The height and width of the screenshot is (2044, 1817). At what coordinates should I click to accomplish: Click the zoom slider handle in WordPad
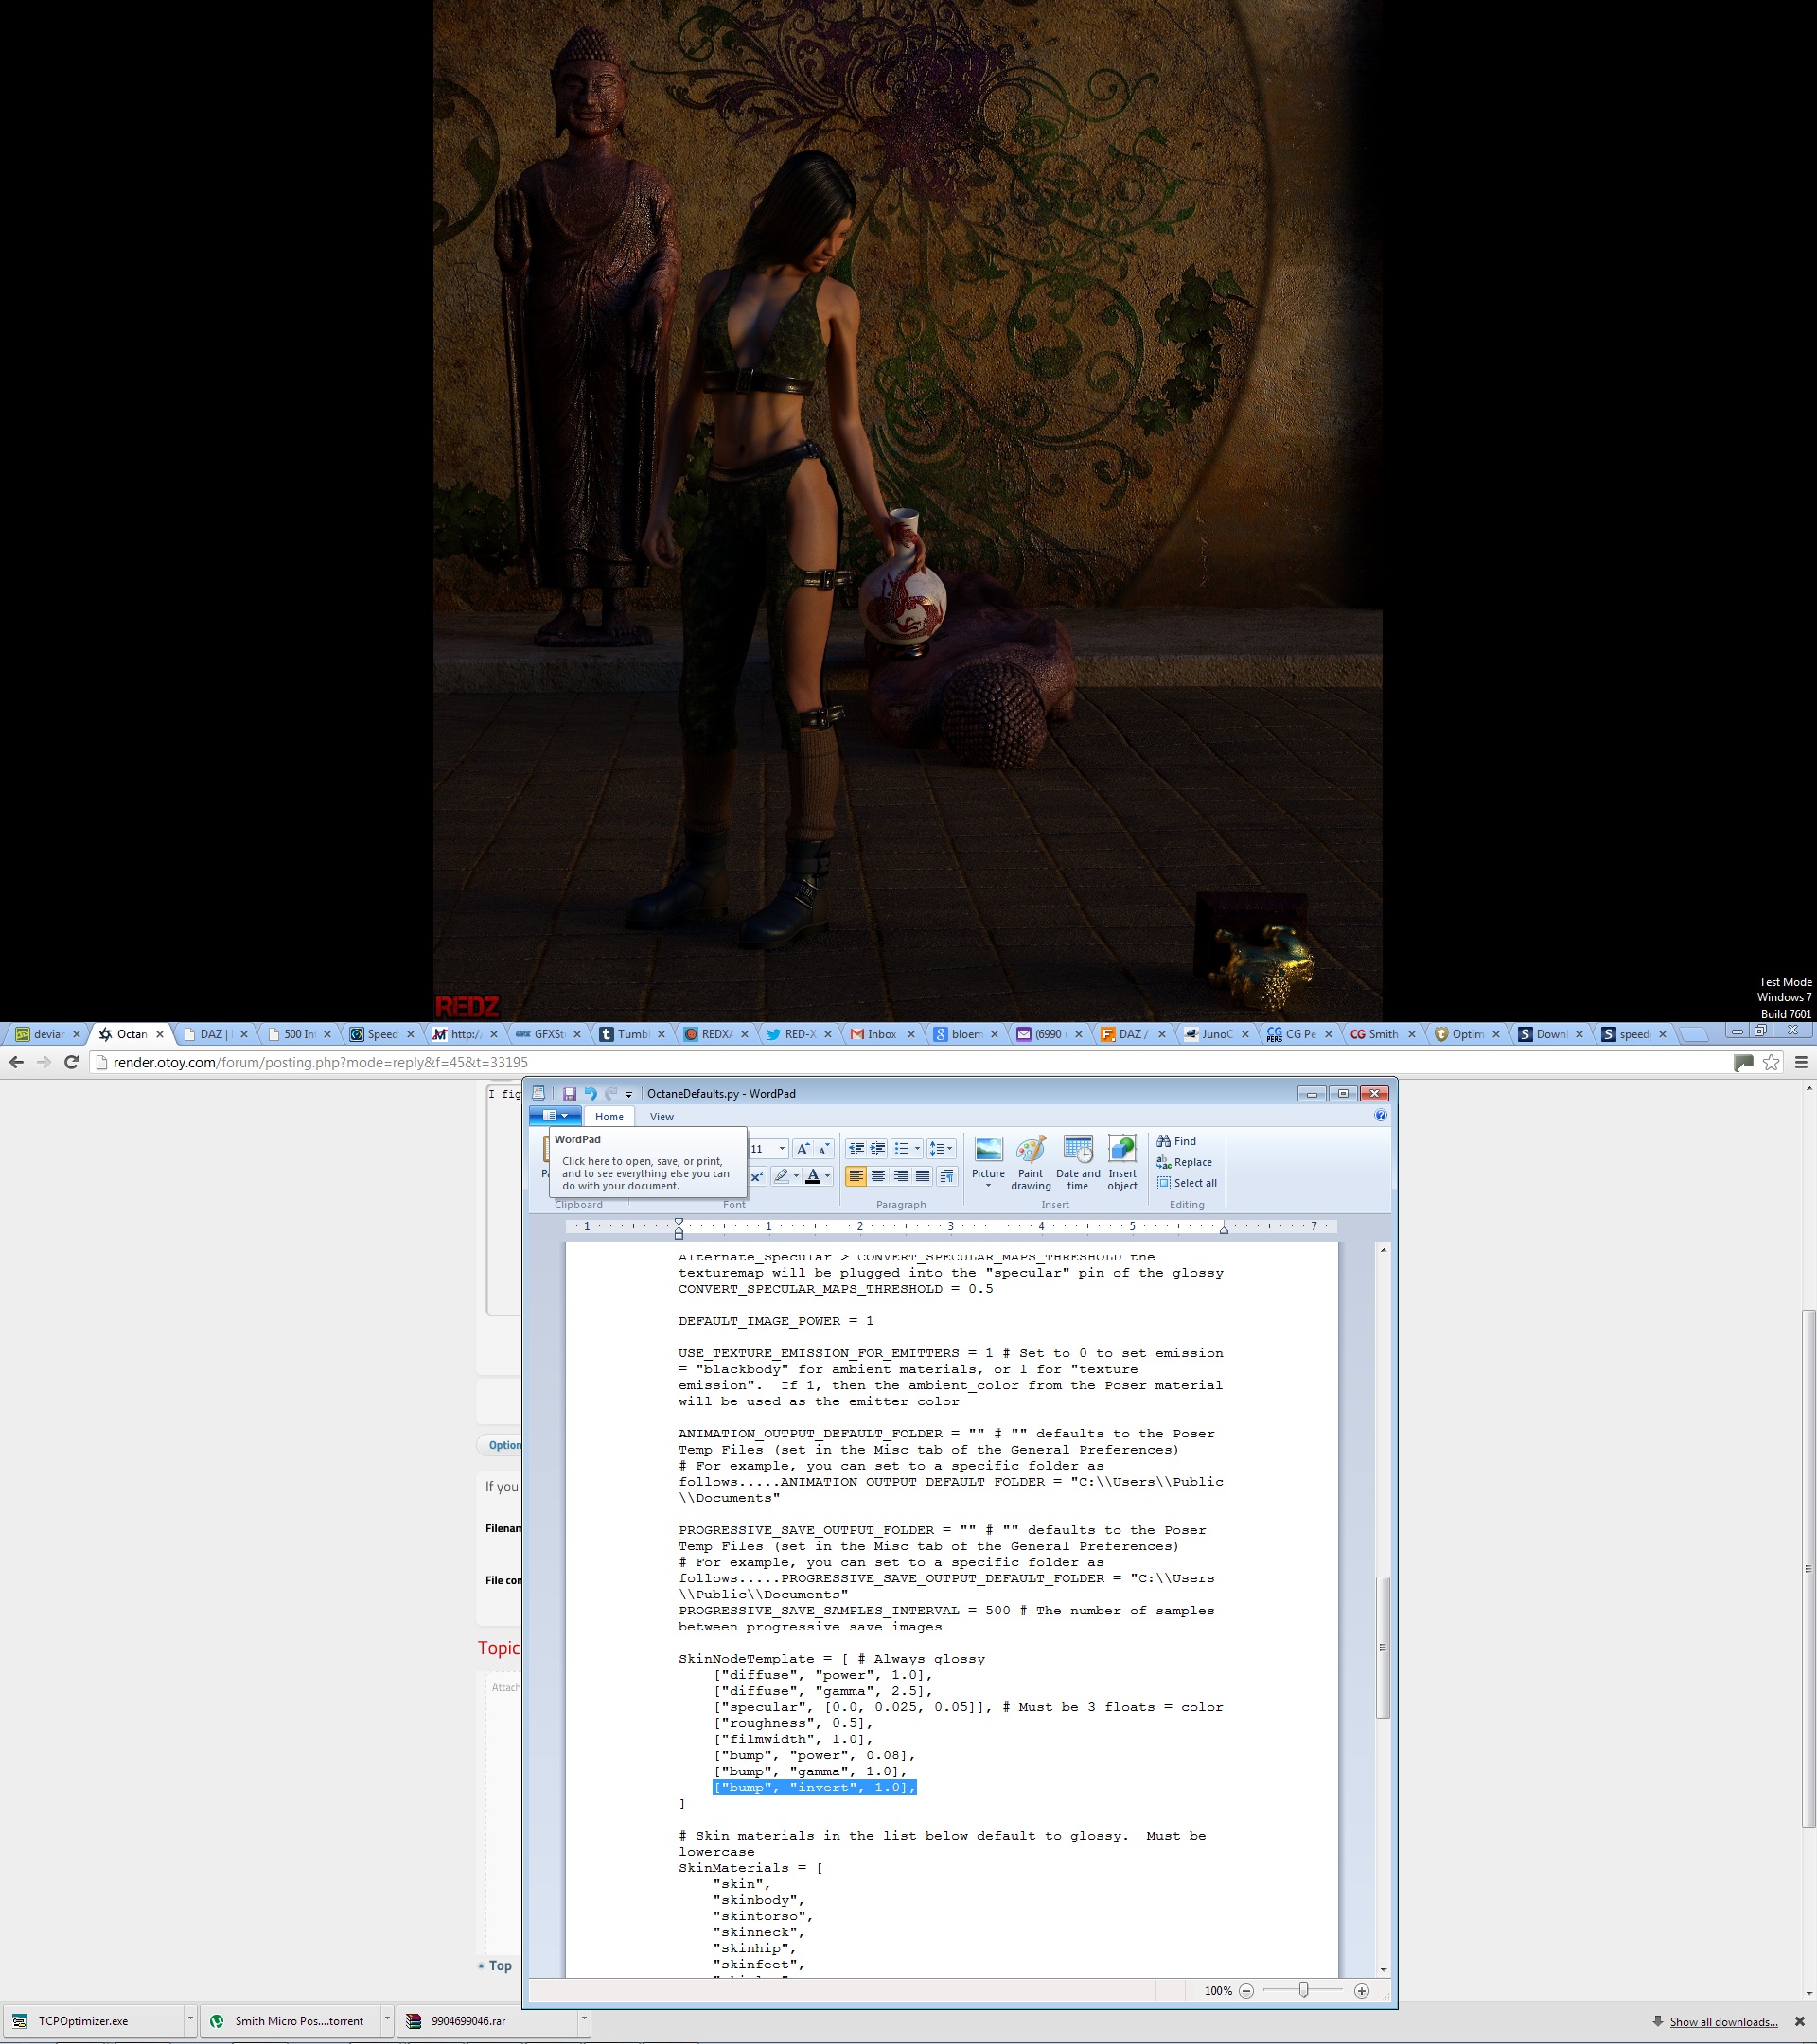click(1303, 1990)
